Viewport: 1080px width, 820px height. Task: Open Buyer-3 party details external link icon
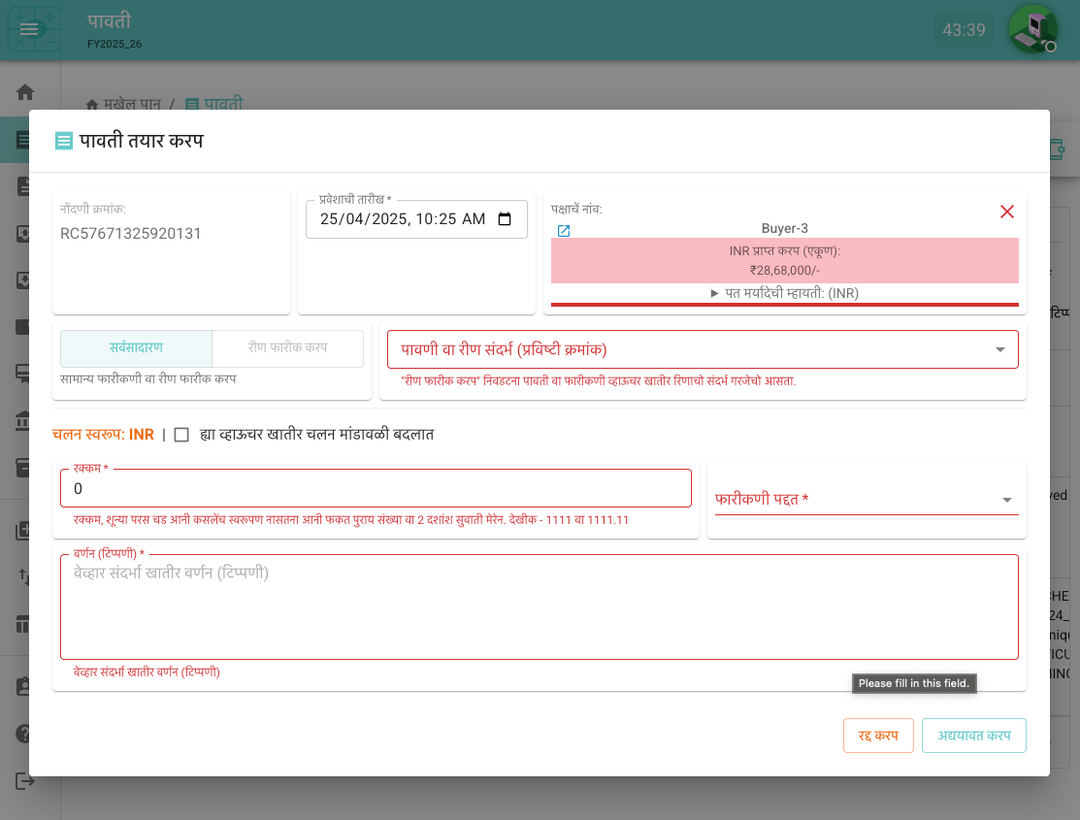[x=563, y=231]
